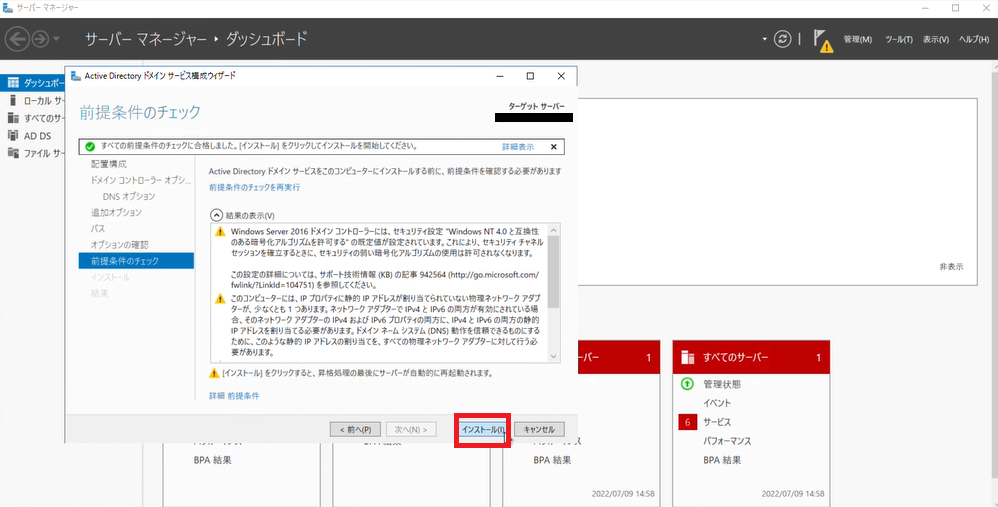Select パス wizard step
The width and height of the screenshot is (998, 507).
click(x=98, y=228)
